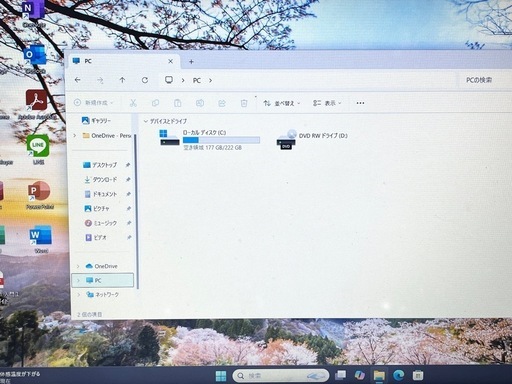The image size is (512, 384).
Task: Open the See more (three dots) menu
Action: point(360,103)
